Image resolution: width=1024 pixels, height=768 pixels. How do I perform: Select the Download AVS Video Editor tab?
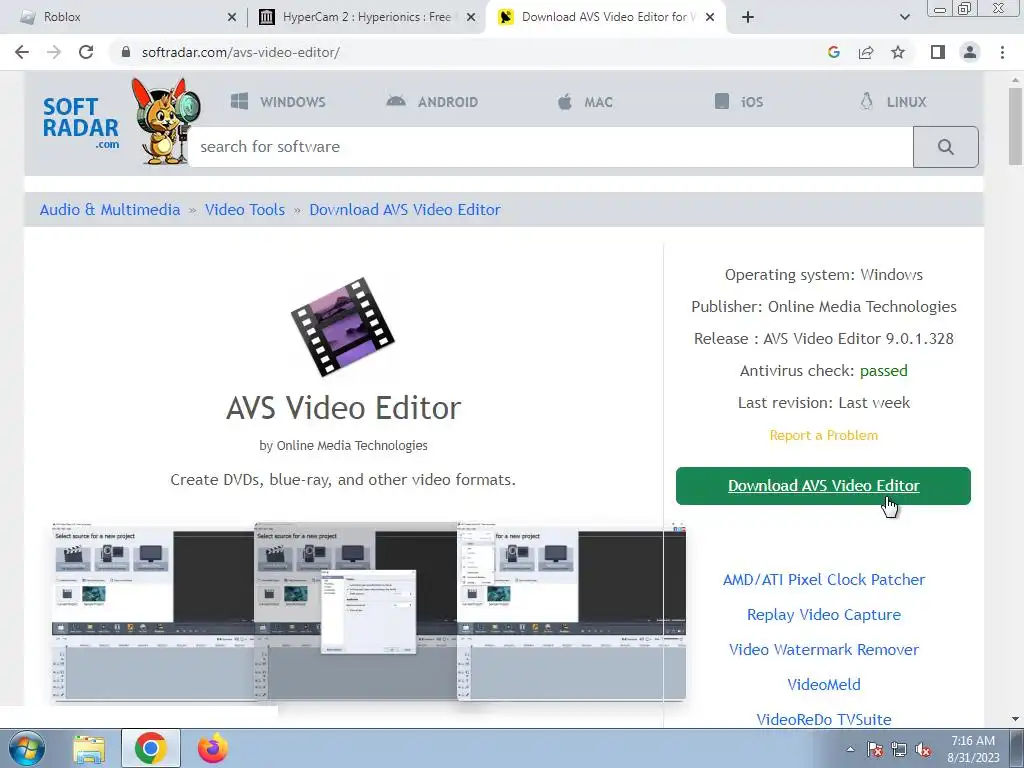[604, 17]
